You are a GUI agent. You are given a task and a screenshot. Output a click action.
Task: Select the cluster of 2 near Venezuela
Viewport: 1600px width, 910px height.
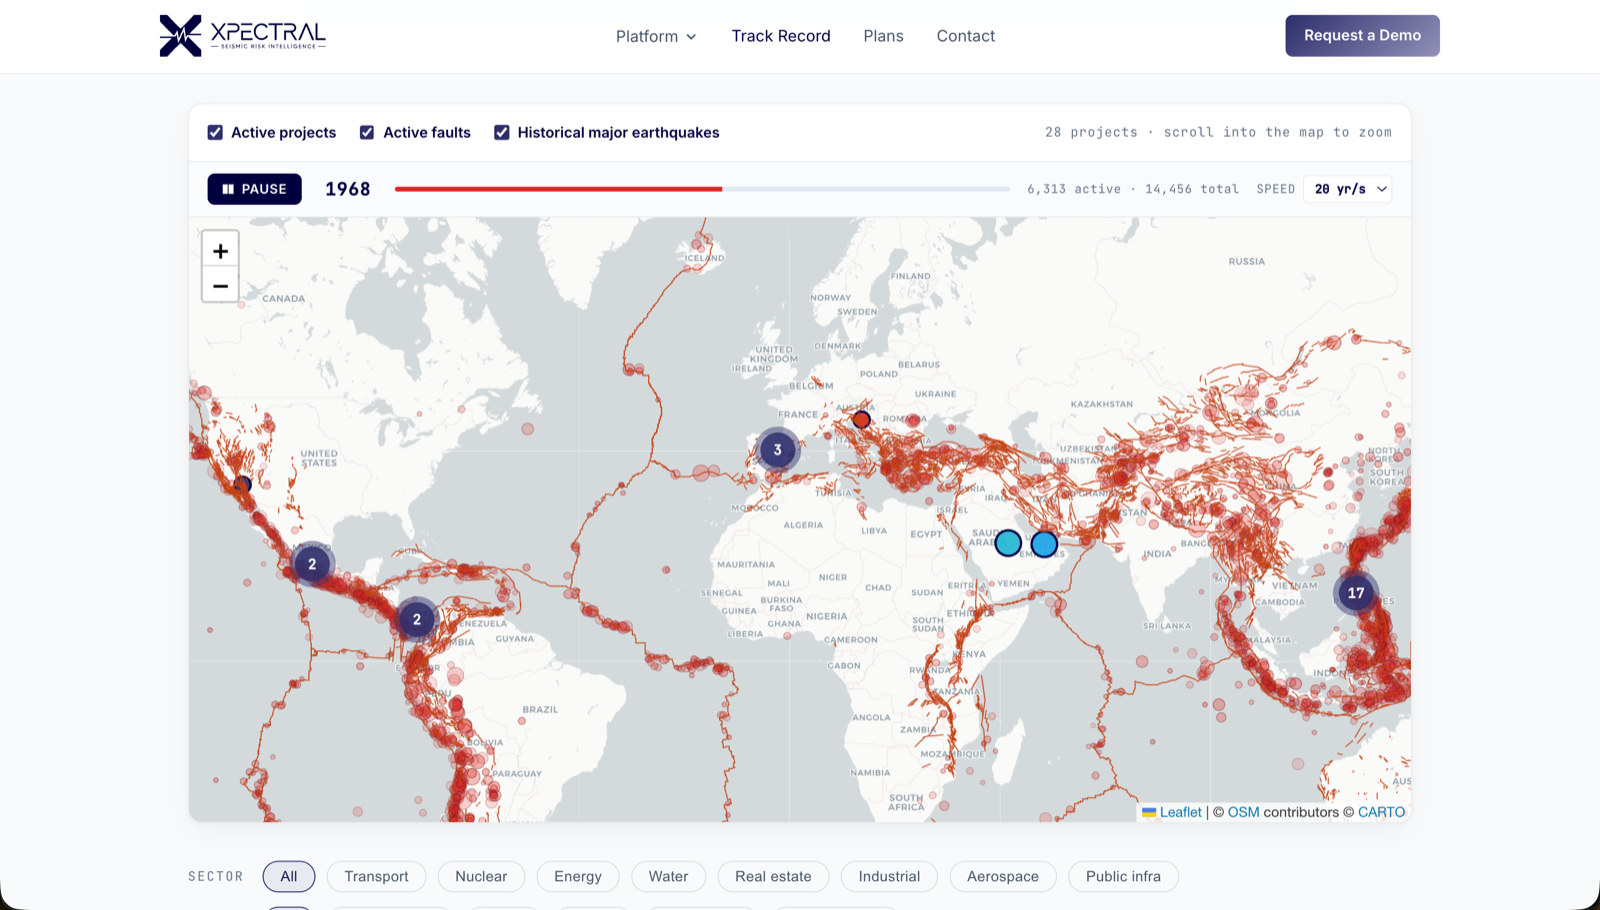coord(417,619)
